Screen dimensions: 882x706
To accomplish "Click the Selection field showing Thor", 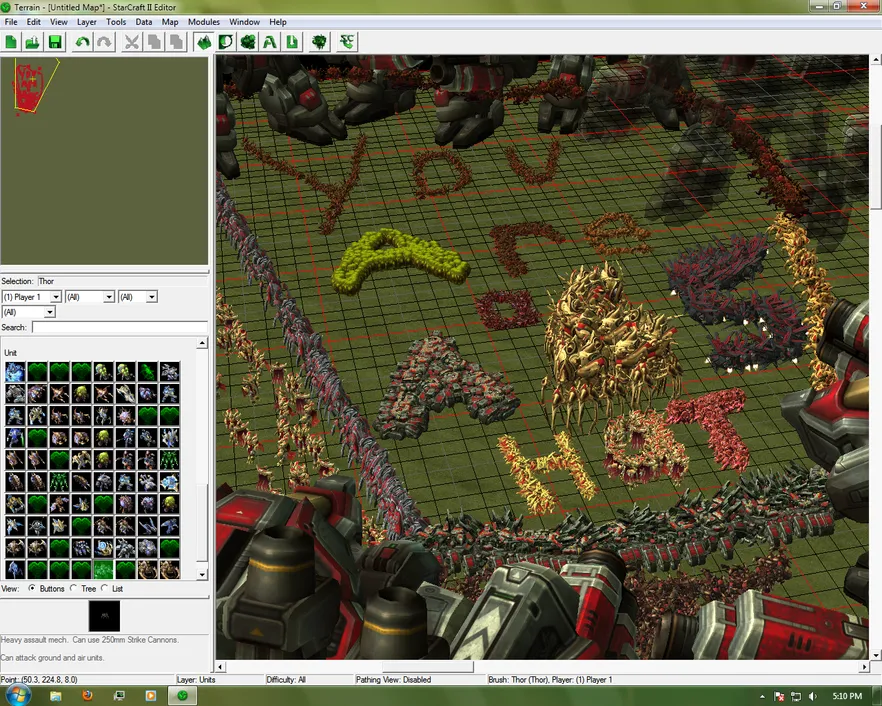I will (x=123, y=281).
